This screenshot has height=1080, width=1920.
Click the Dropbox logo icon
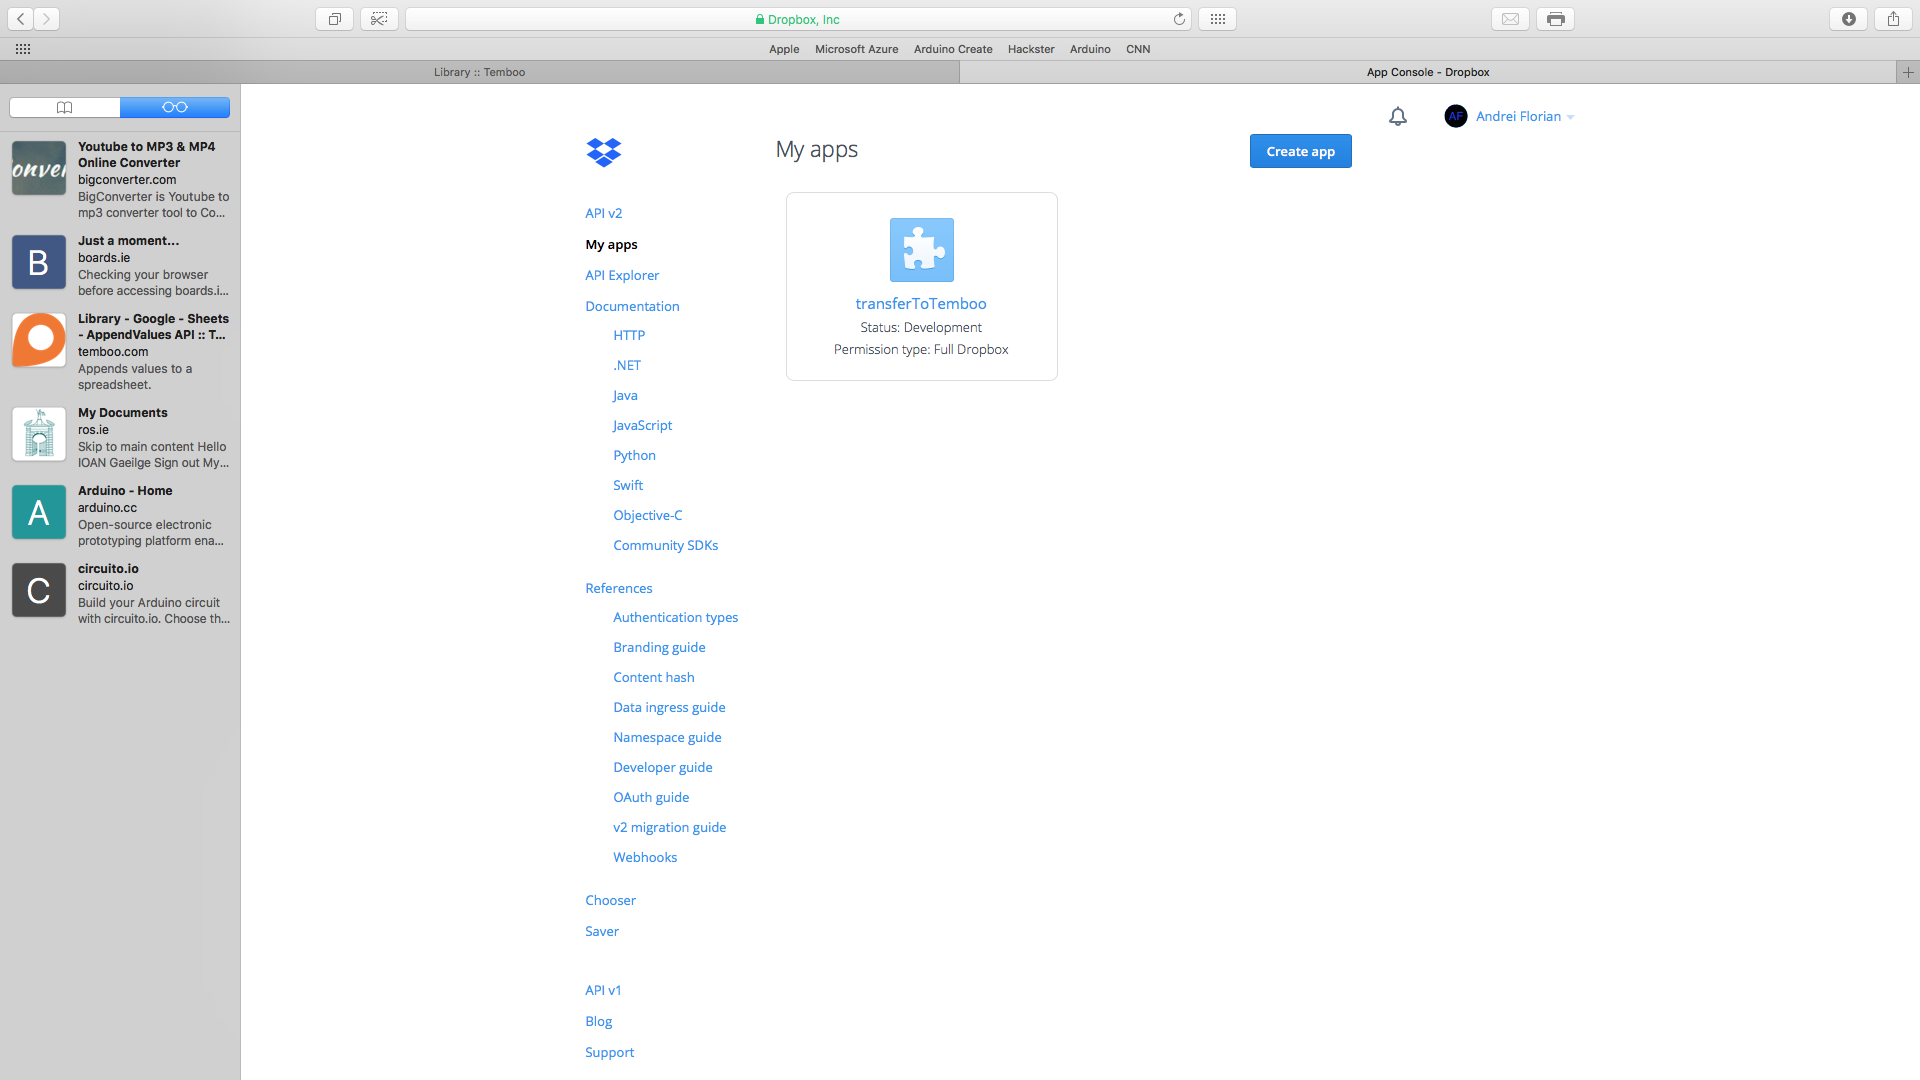[x=604, y=152]
